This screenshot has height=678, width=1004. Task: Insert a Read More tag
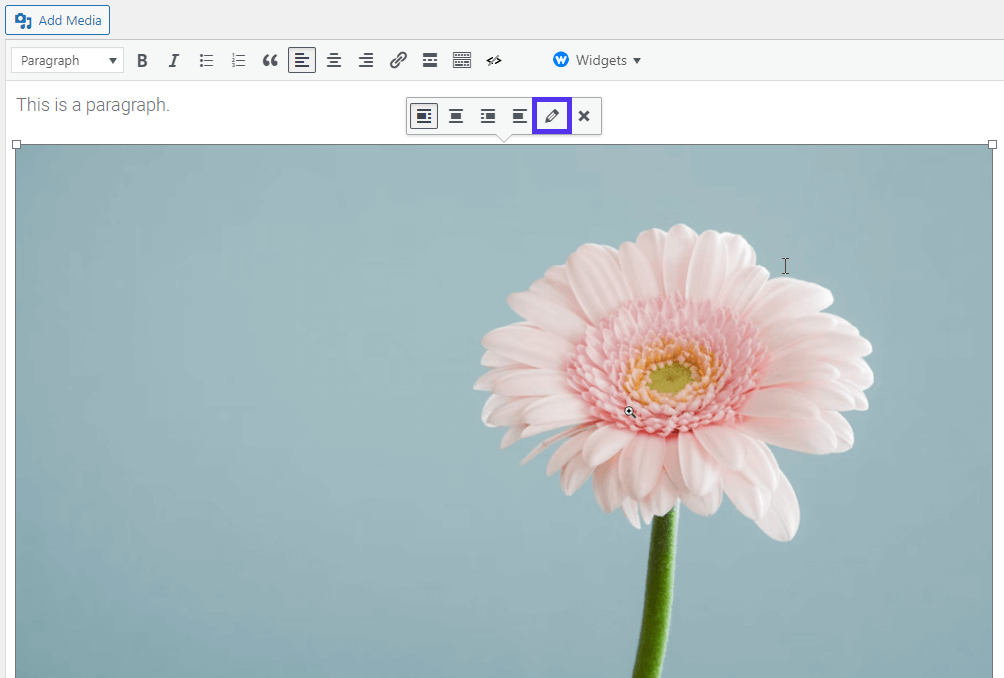tap(430, 60)
